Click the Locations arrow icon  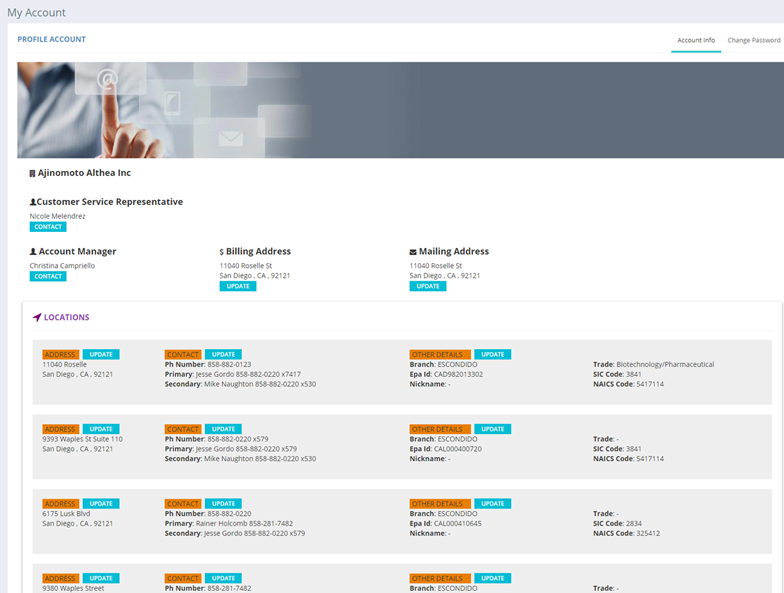click(x=37, y=318)
